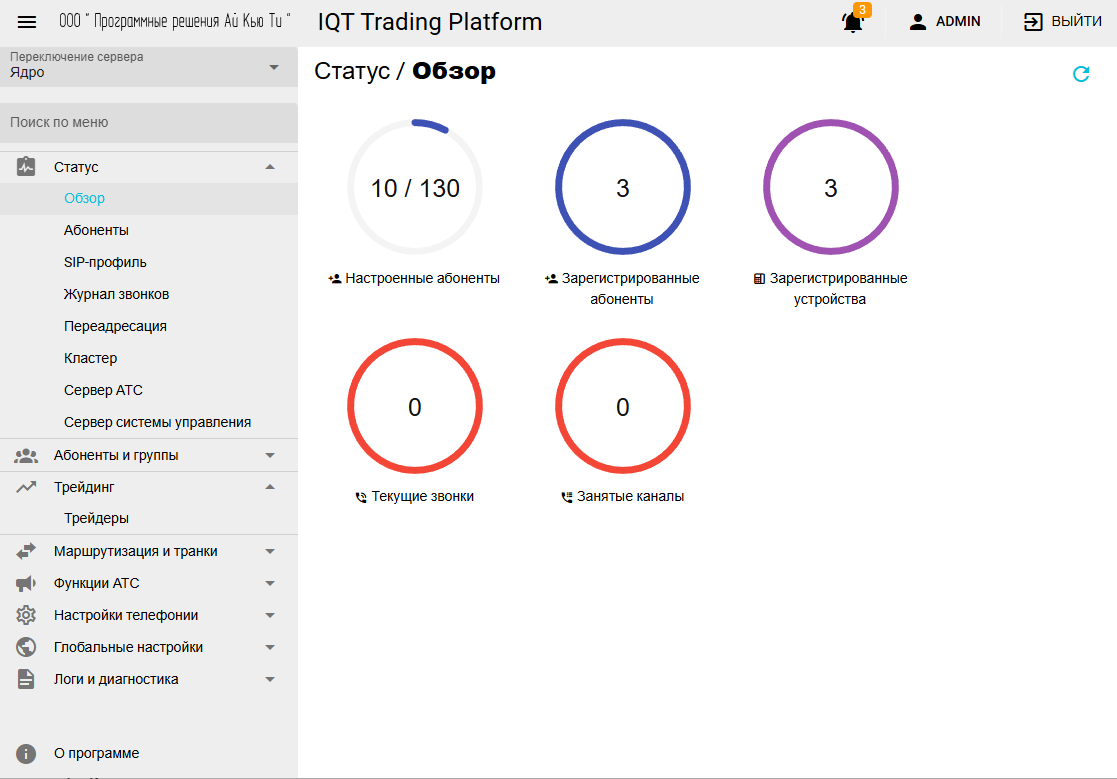Image resolution: width=1117 pixels, height=779 pixels.
Task: Click the Статус heartbeat icon
Action: point(26,167)
